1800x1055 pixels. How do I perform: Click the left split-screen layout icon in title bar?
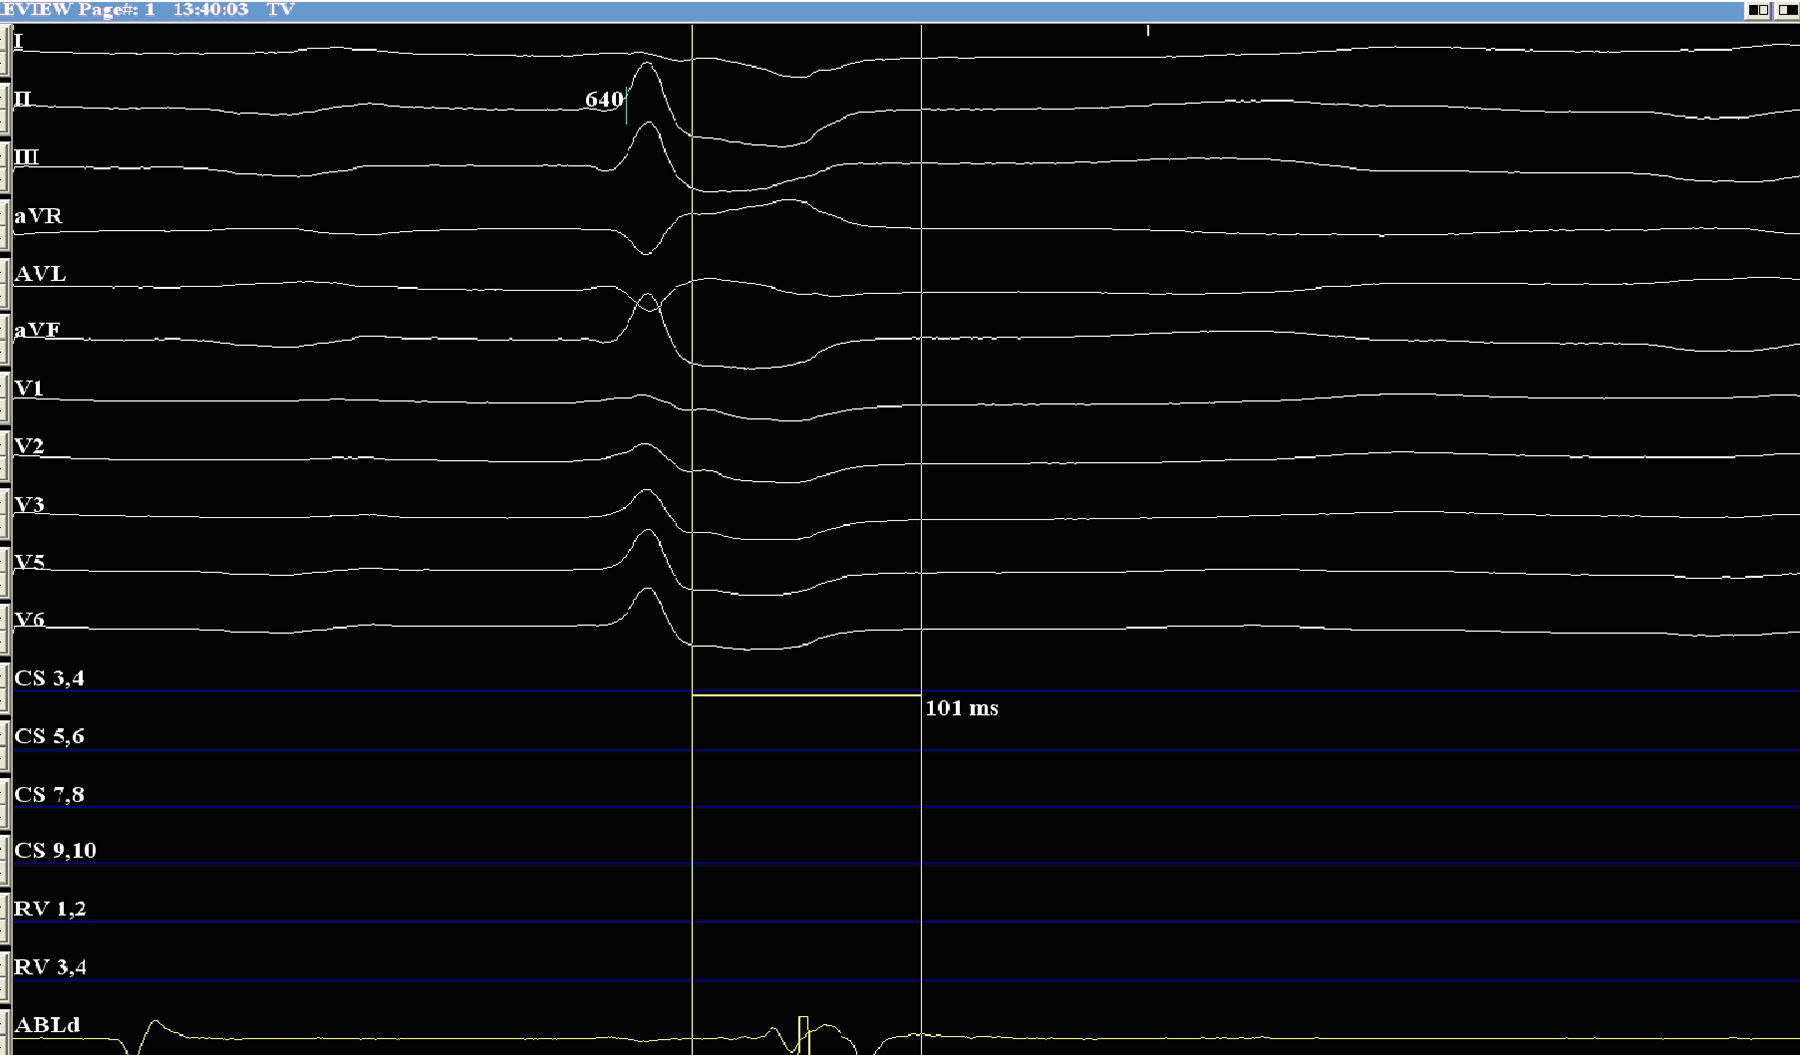tap(1757, 10)
